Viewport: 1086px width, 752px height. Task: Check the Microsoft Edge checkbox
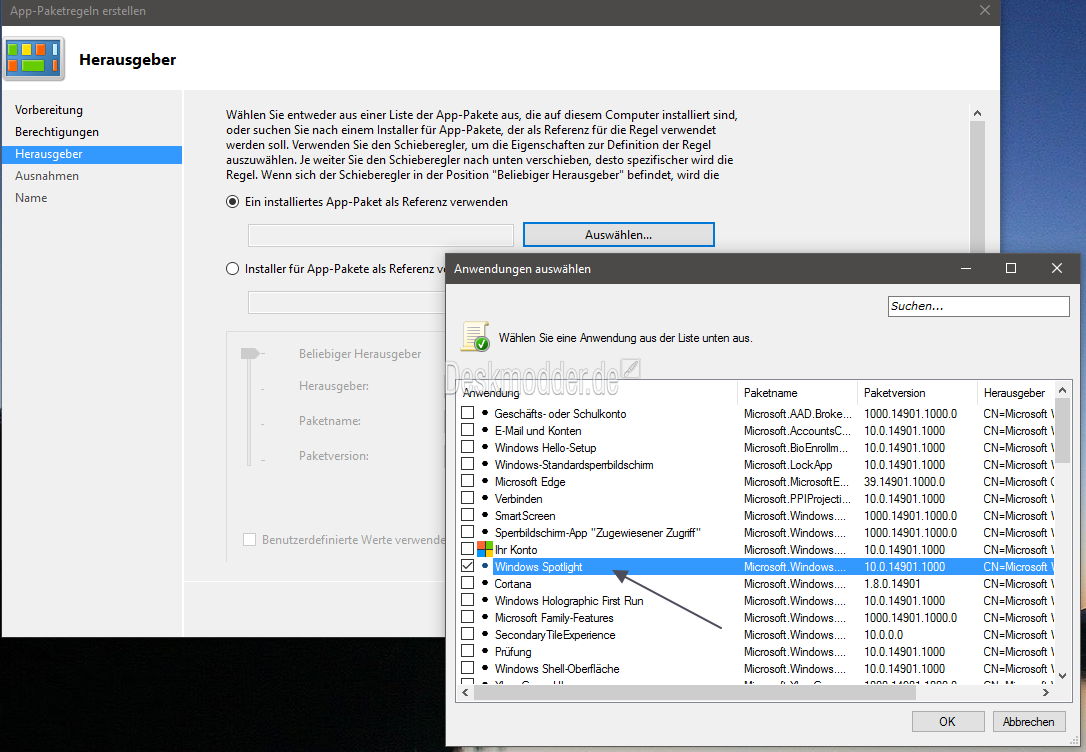click(468, 481)
